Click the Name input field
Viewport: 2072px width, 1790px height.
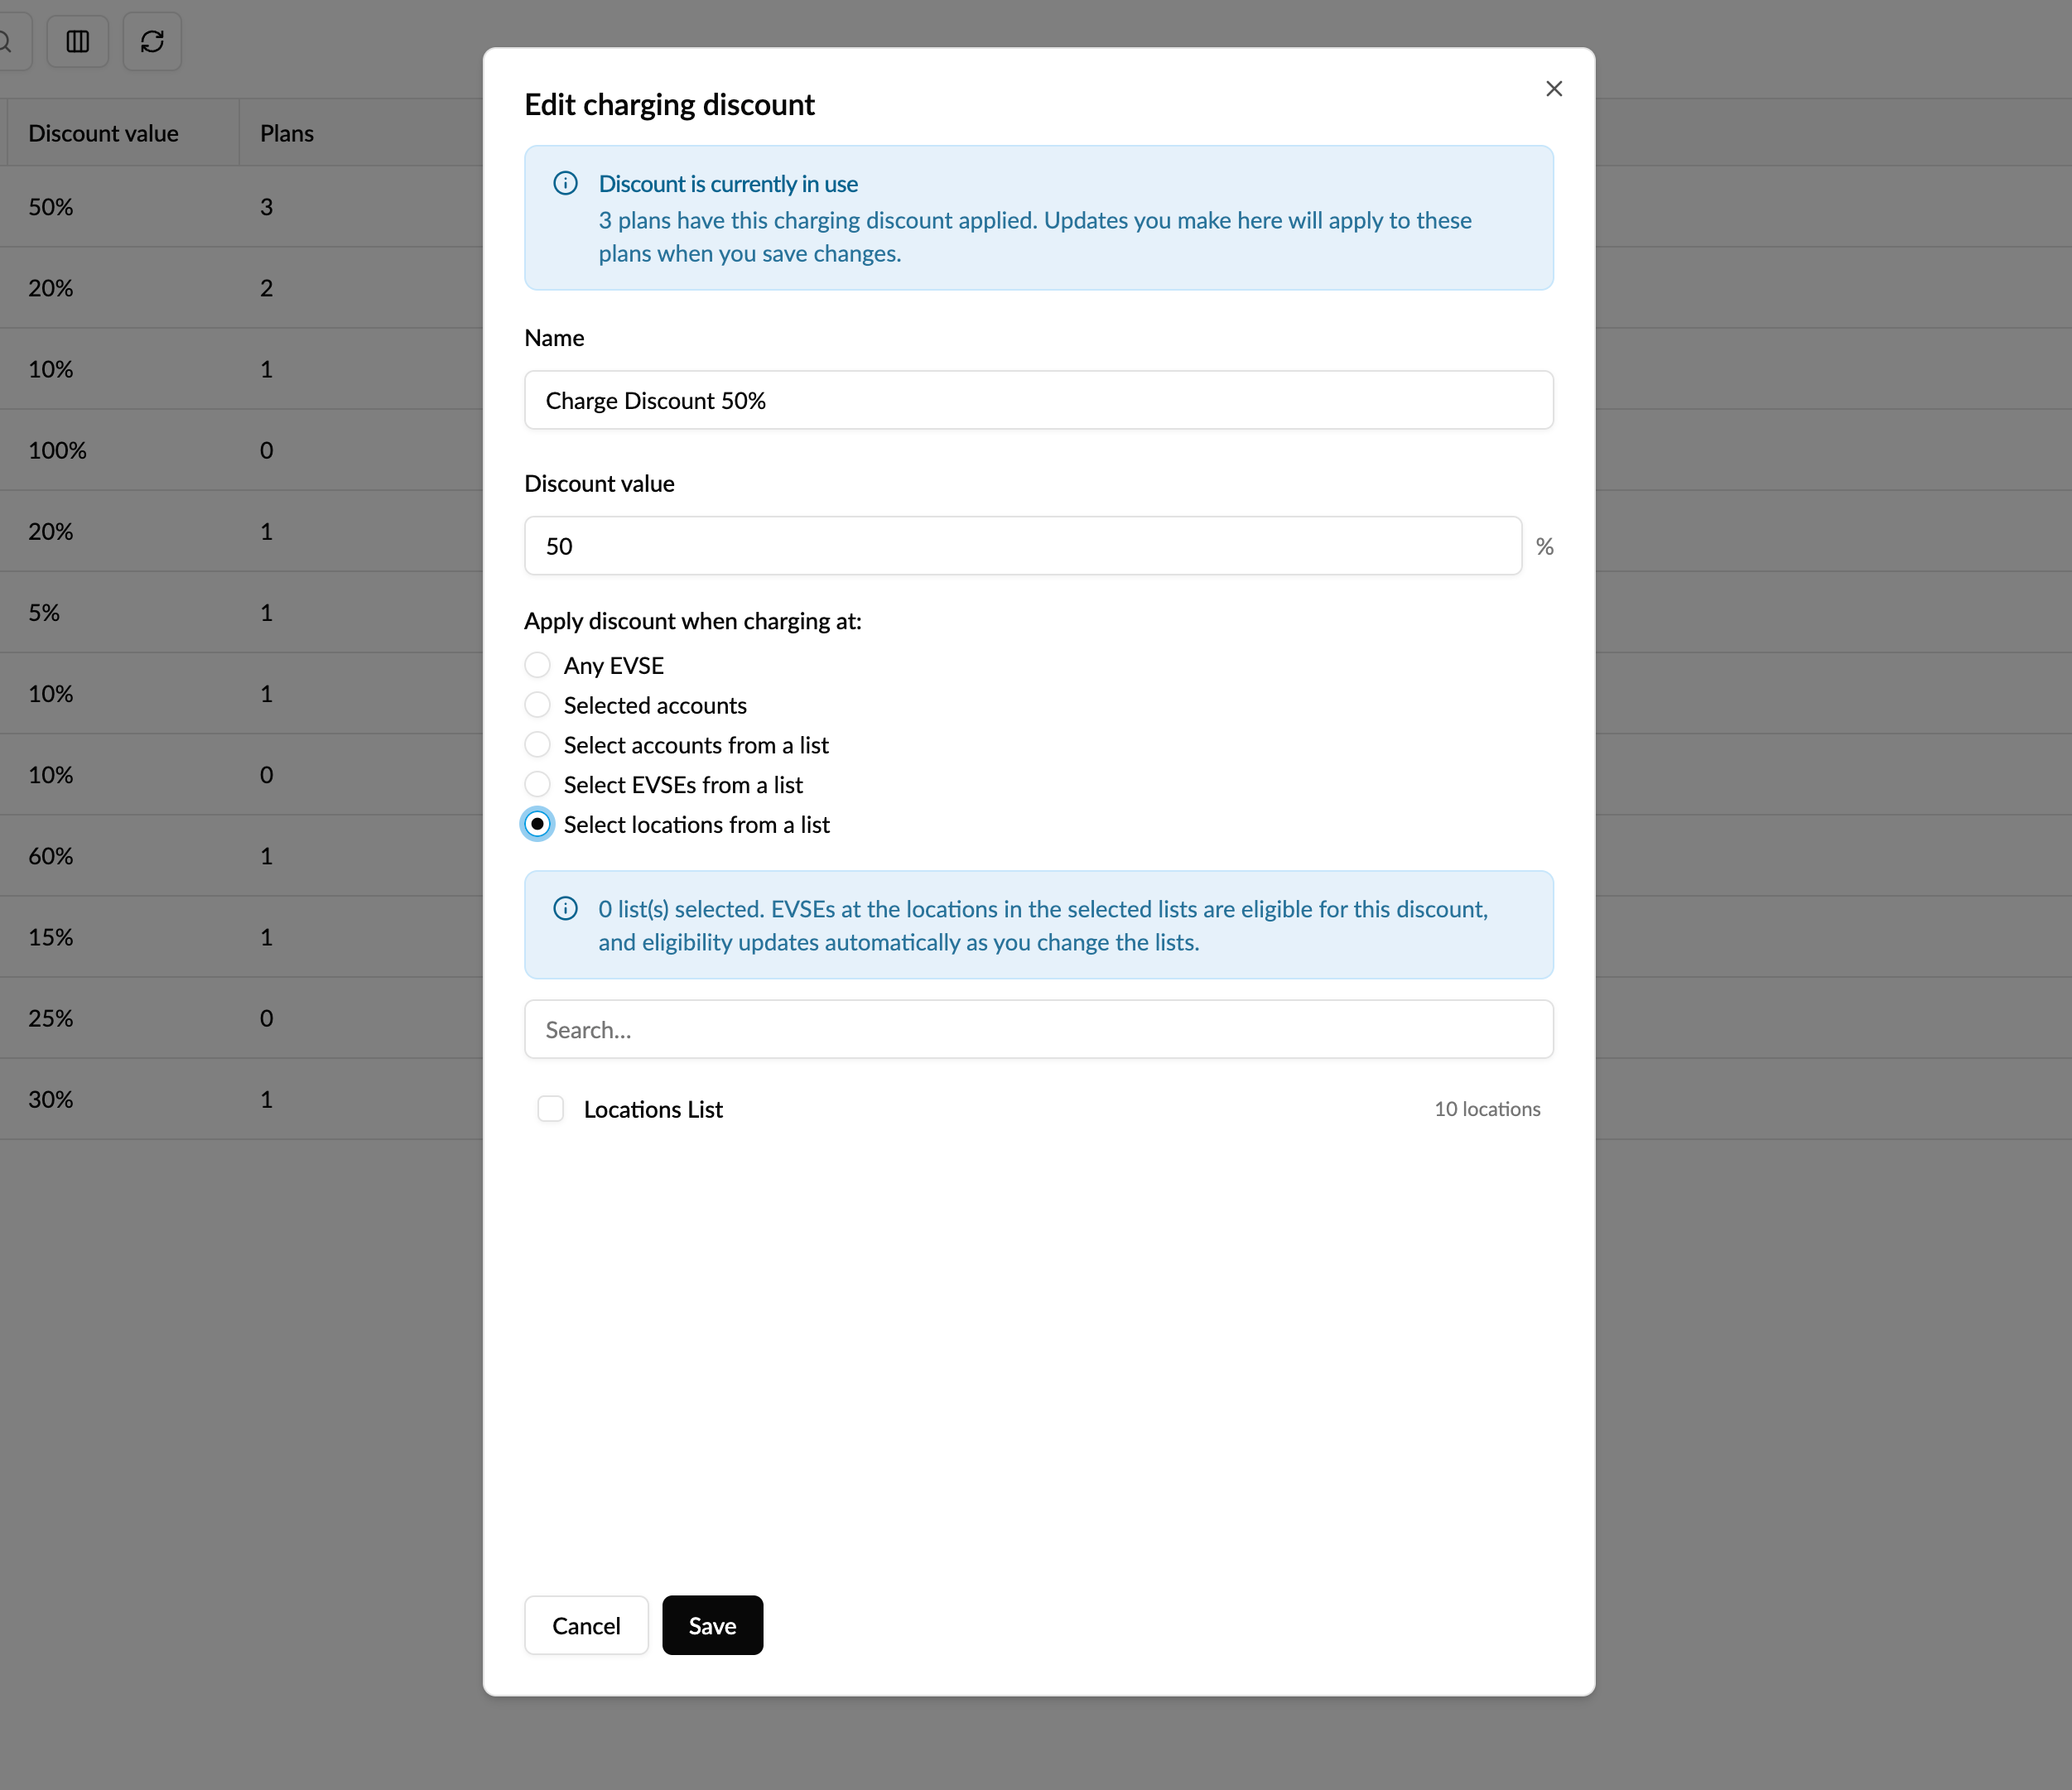point(1038,400)
